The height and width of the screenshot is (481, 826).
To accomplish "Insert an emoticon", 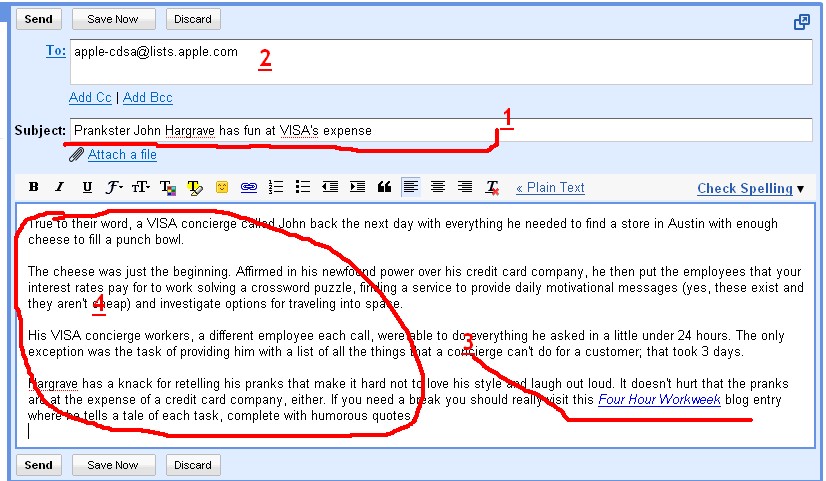I will pyautogui.click(x=222, y=187).
